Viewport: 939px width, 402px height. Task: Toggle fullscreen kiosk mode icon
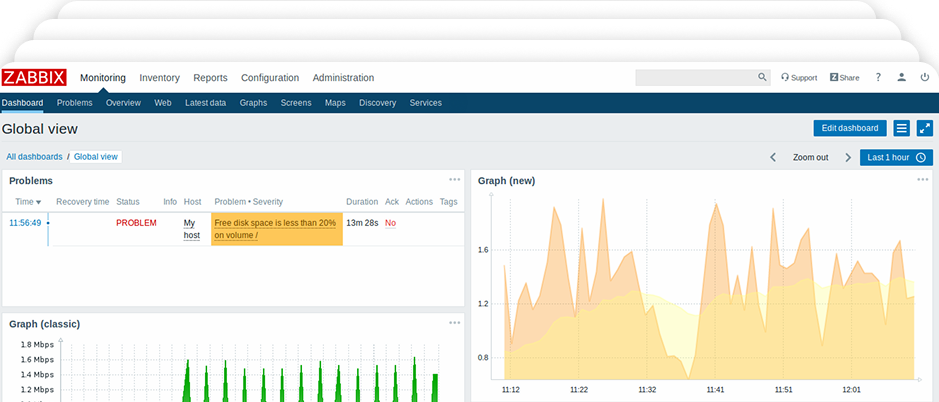pos(925,128)
